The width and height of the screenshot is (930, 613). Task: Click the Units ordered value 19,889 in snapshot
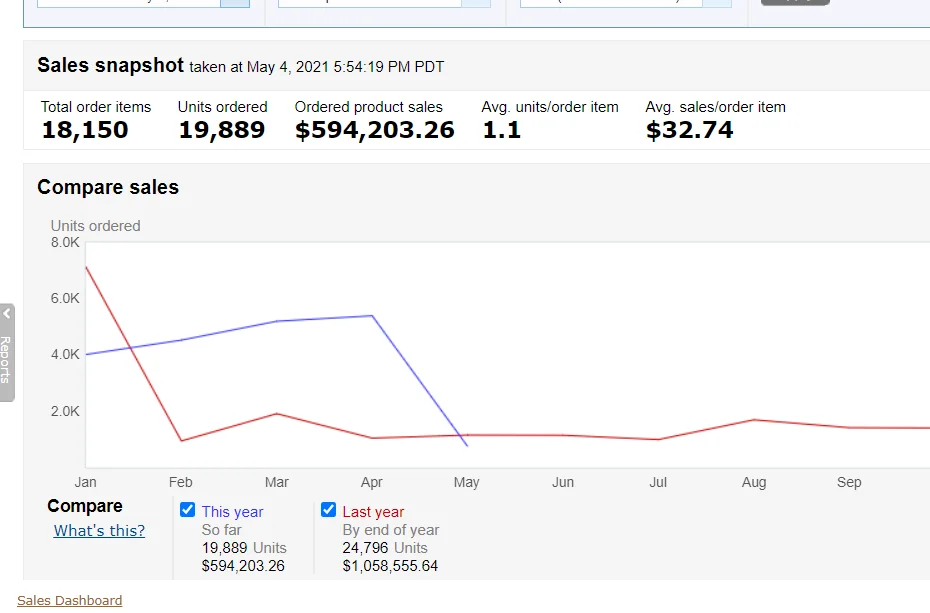[222, 130]
